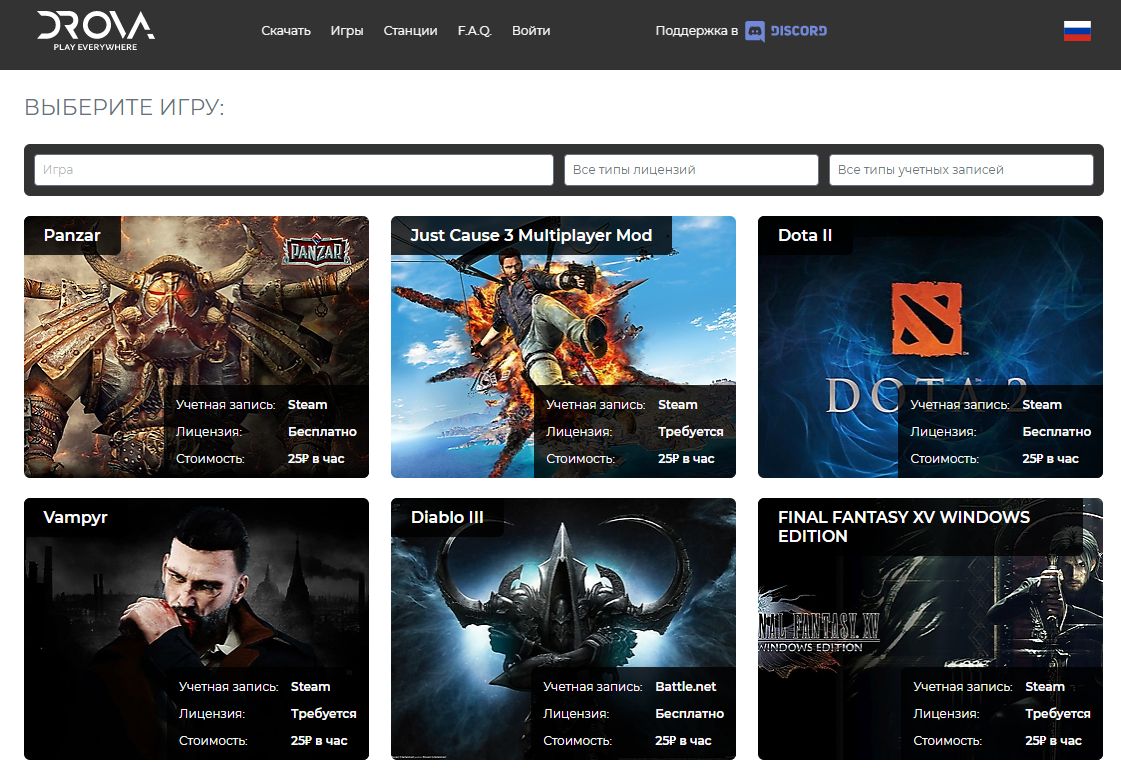Click the Dota 2 red emblem icon
The height and width of the screenshot is (768, 1121).
point(927,319)
